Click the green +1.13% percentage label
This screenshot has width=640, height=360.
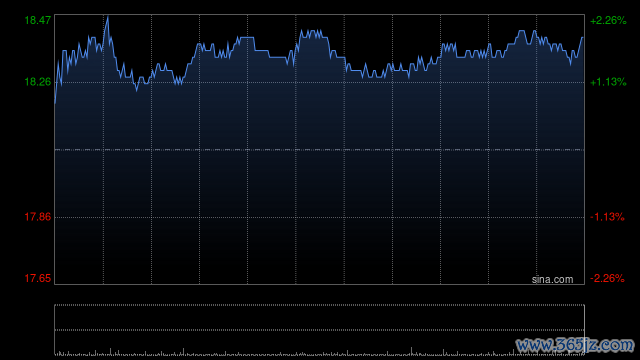608,82
